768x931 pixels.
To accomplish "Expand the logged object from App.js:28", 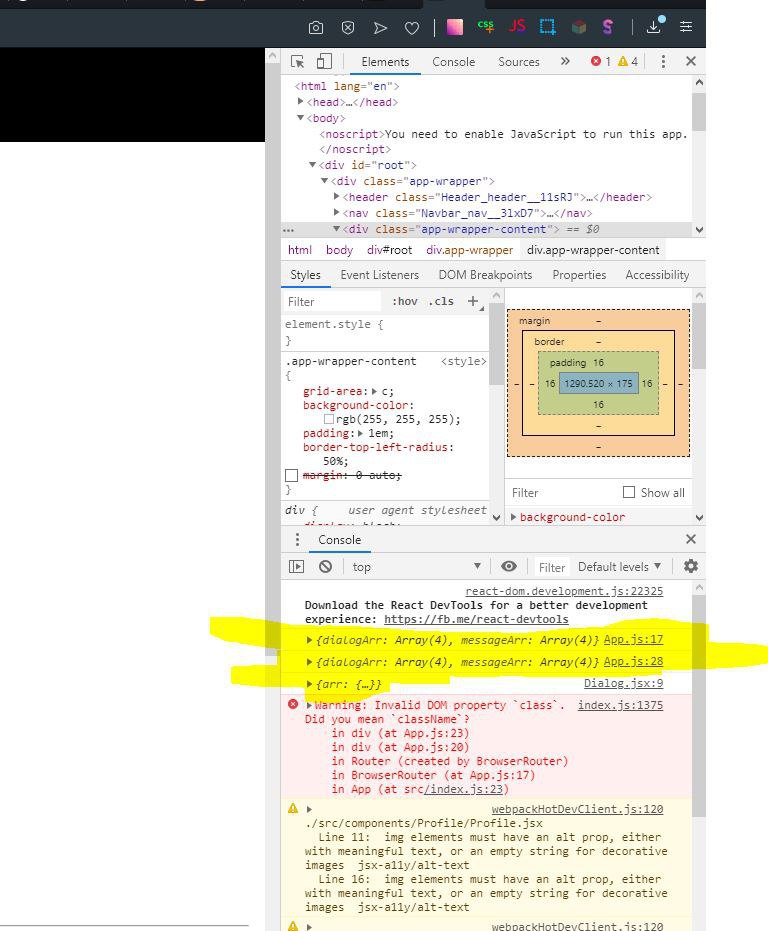I will (x=309, y=662).
